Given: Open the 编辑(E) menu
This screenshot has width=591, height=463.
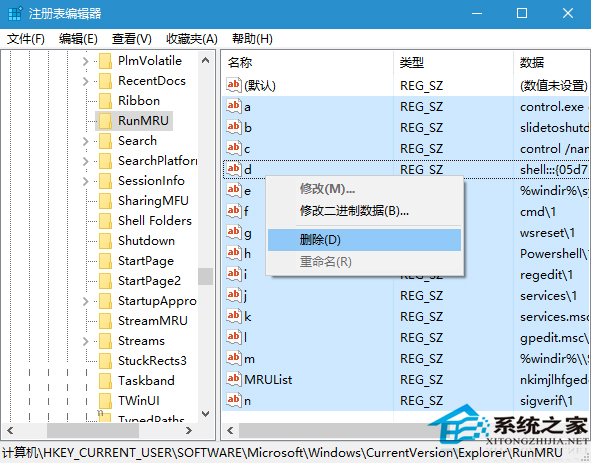Looking at the screenshot, I should click(x=78, y=38).
